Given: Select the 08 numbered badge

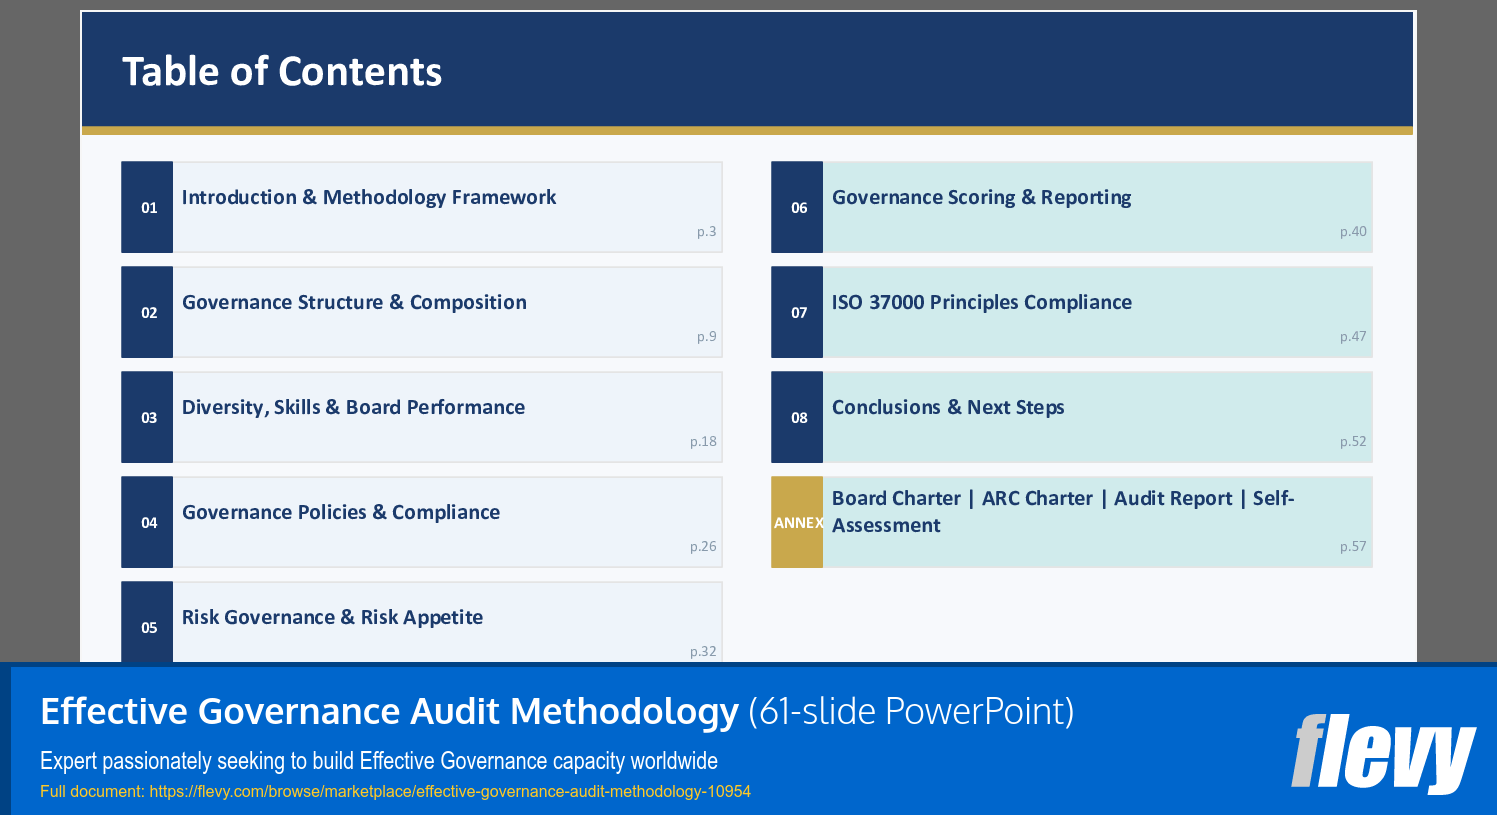Looking at the screenshot, I should point(796,417).
